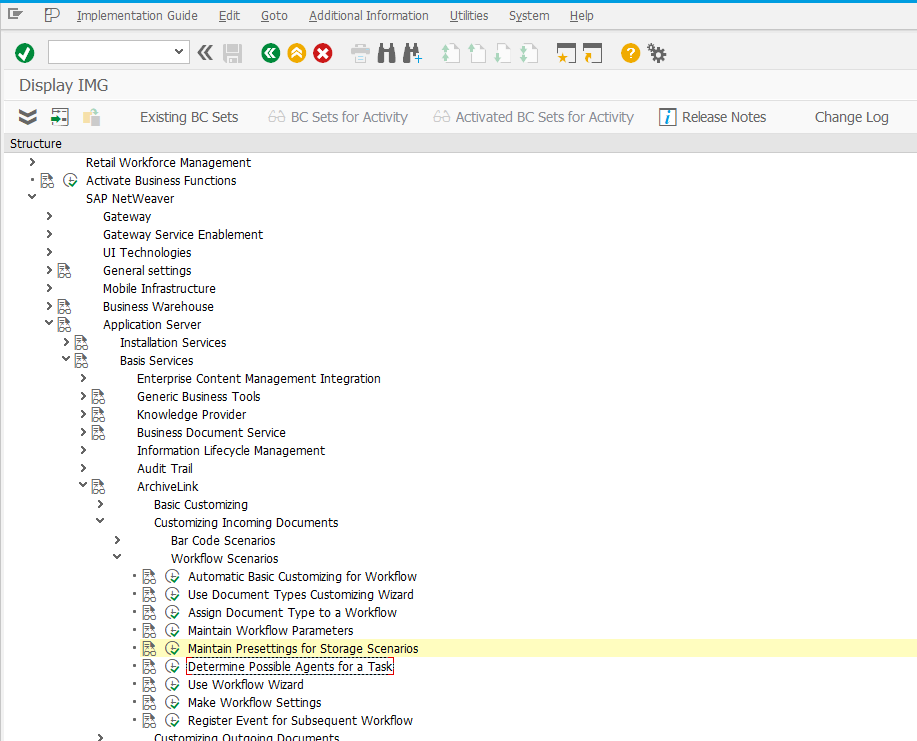Click the Generate Shortcut icon
Screen dimensions: 917x741
click(592, 53)
